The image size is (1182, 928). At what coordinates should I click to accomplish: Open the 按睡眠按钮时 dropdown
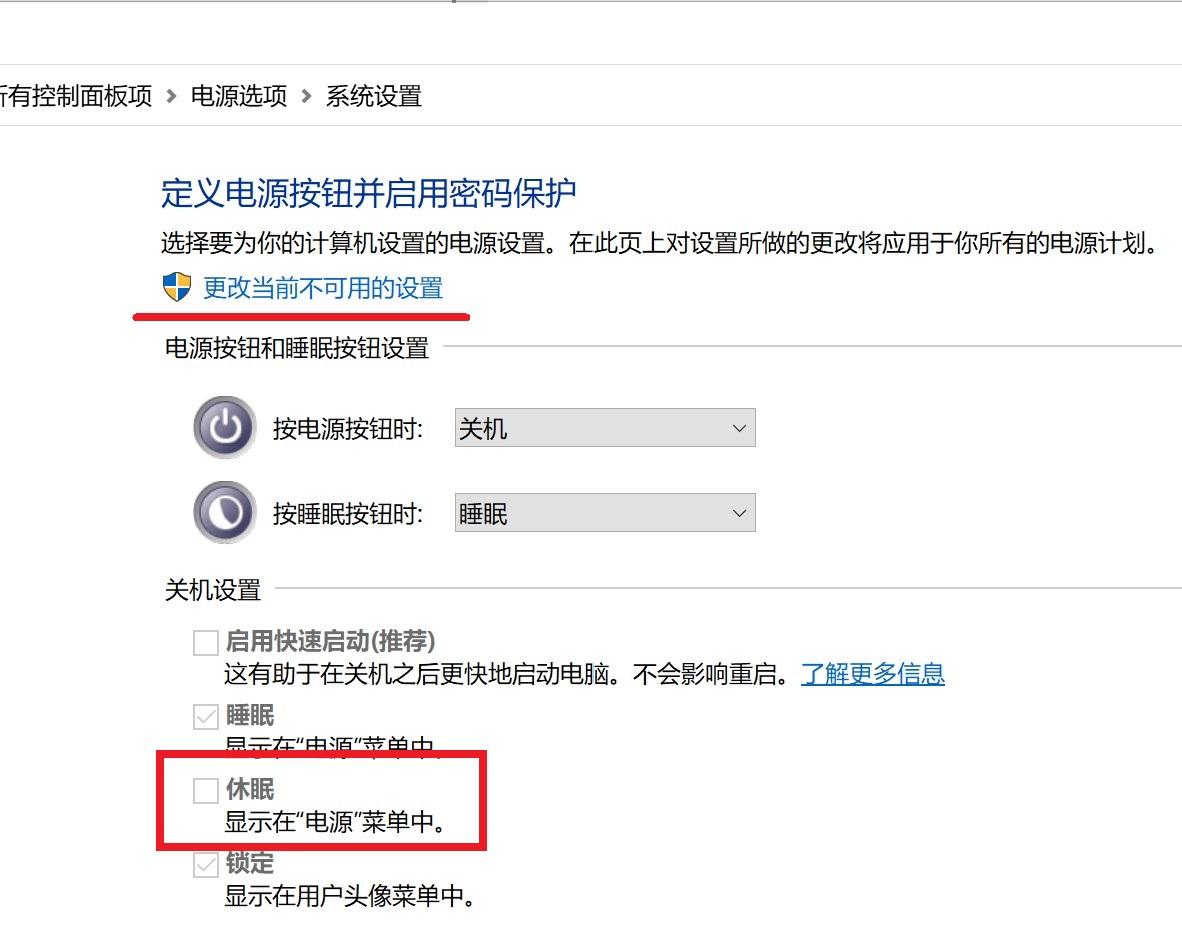coord(605,513)
